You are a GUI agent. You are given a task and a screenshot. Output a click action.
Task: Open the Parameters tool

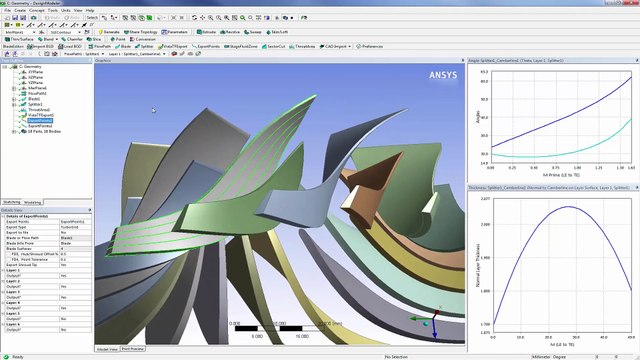pos(174,32)
